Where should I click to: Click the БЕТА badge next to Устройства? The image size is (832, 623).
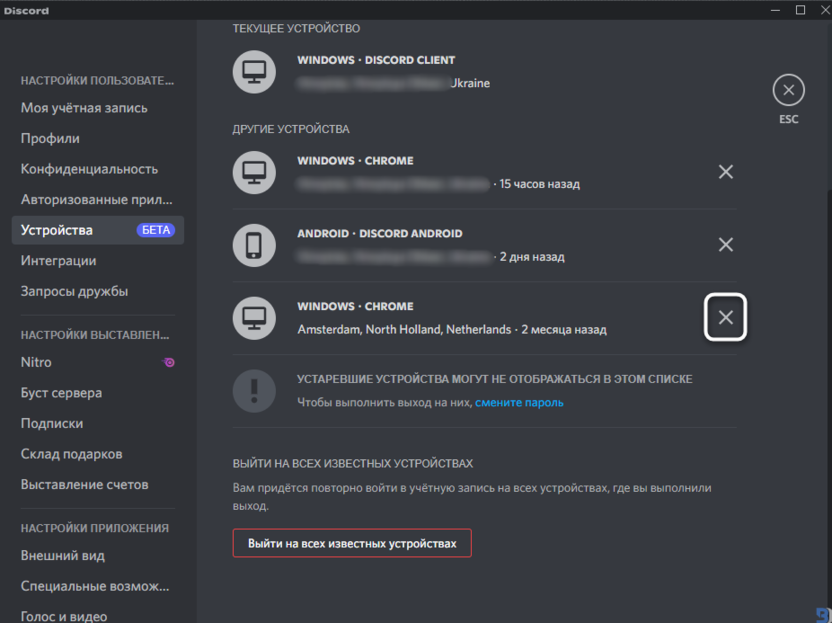(x=155, y=230)
